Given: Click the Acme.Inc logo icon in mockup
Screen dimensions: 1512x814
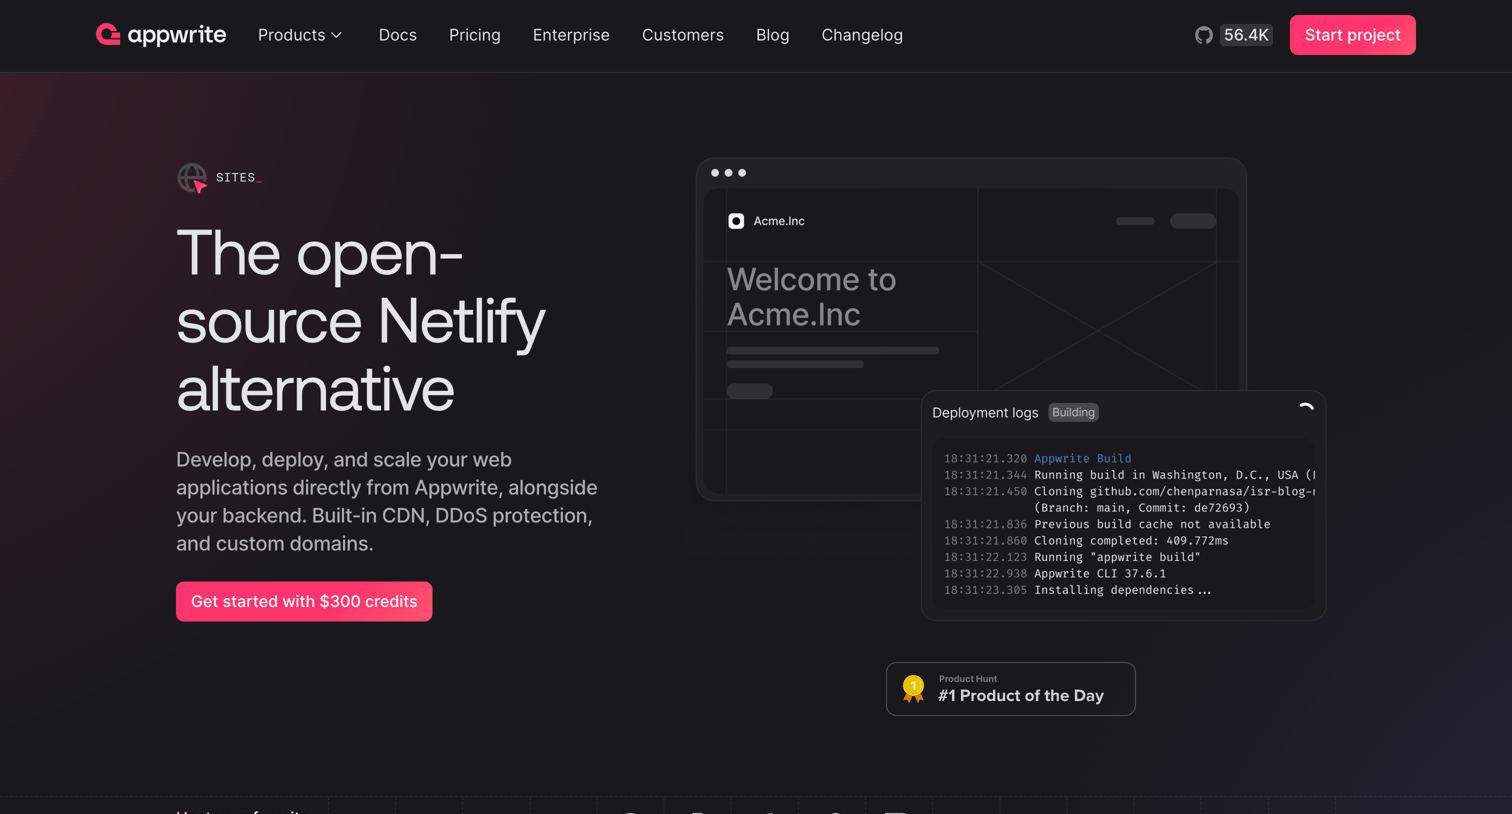Looking at the screenshot, I should tap(736, 221).
